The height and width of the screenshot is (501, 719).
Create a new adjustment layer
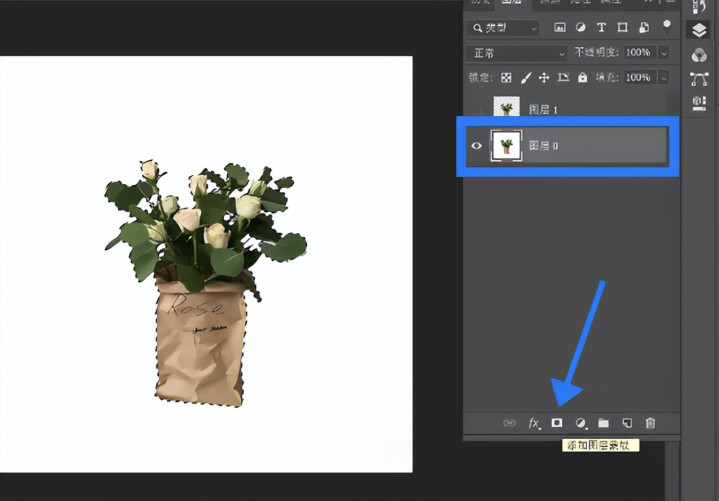[x=580, y=424]
